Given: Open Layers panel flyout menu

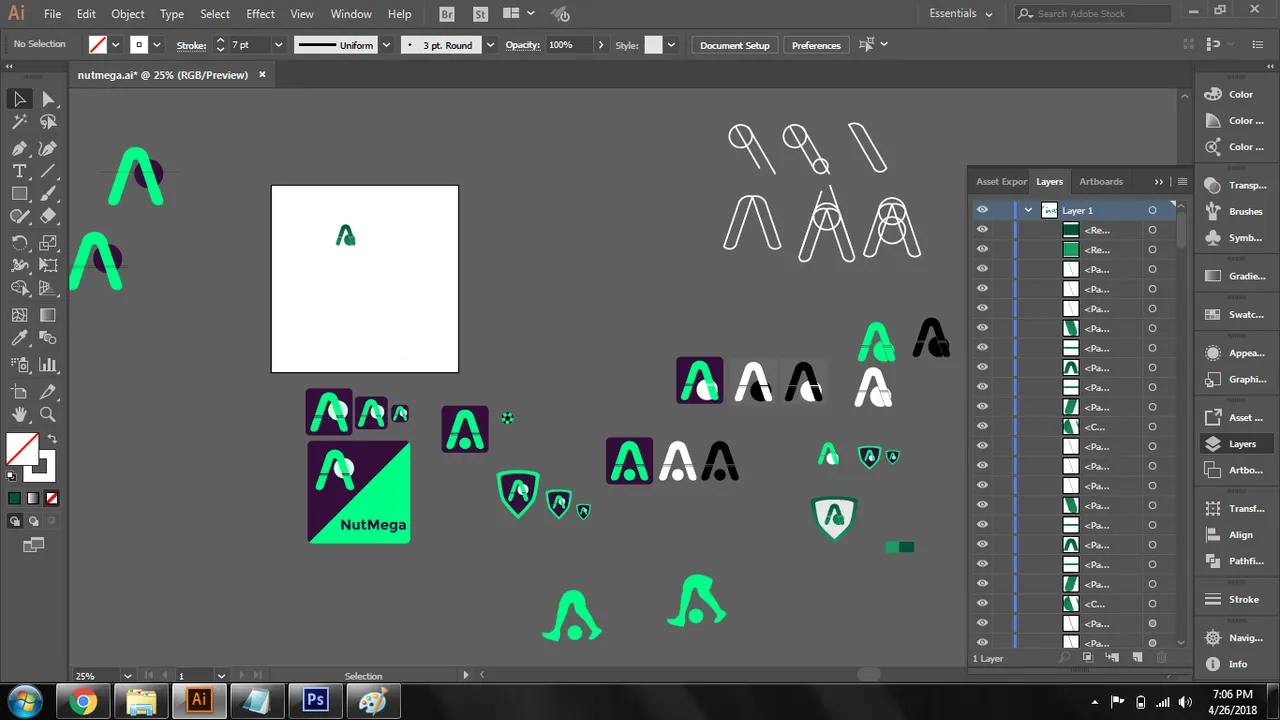Looking at the screenshot, I should pyautogui.click(x=1182, y=182).
